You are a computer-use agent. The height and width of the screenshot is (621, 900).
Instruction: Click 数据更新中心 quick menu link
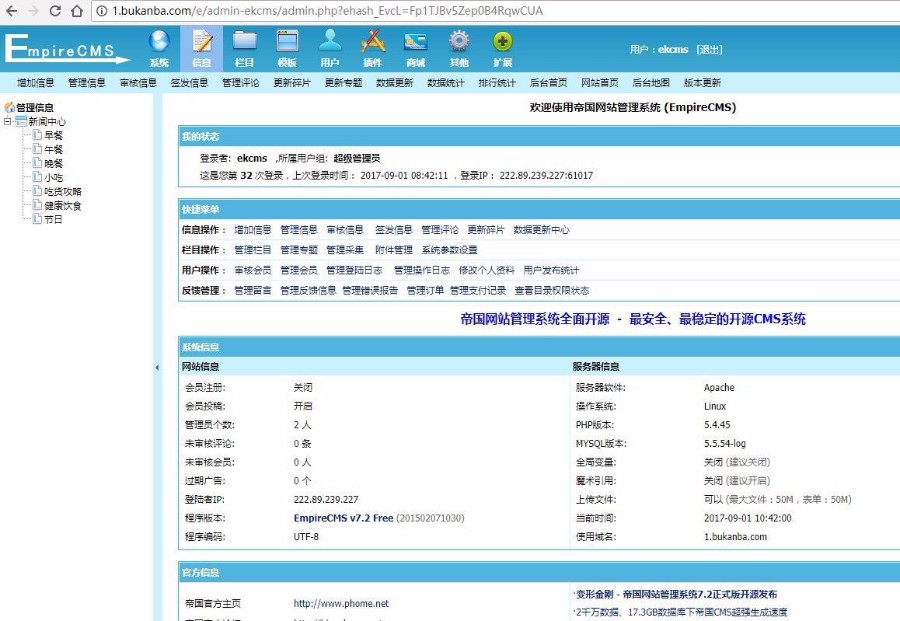541,230
